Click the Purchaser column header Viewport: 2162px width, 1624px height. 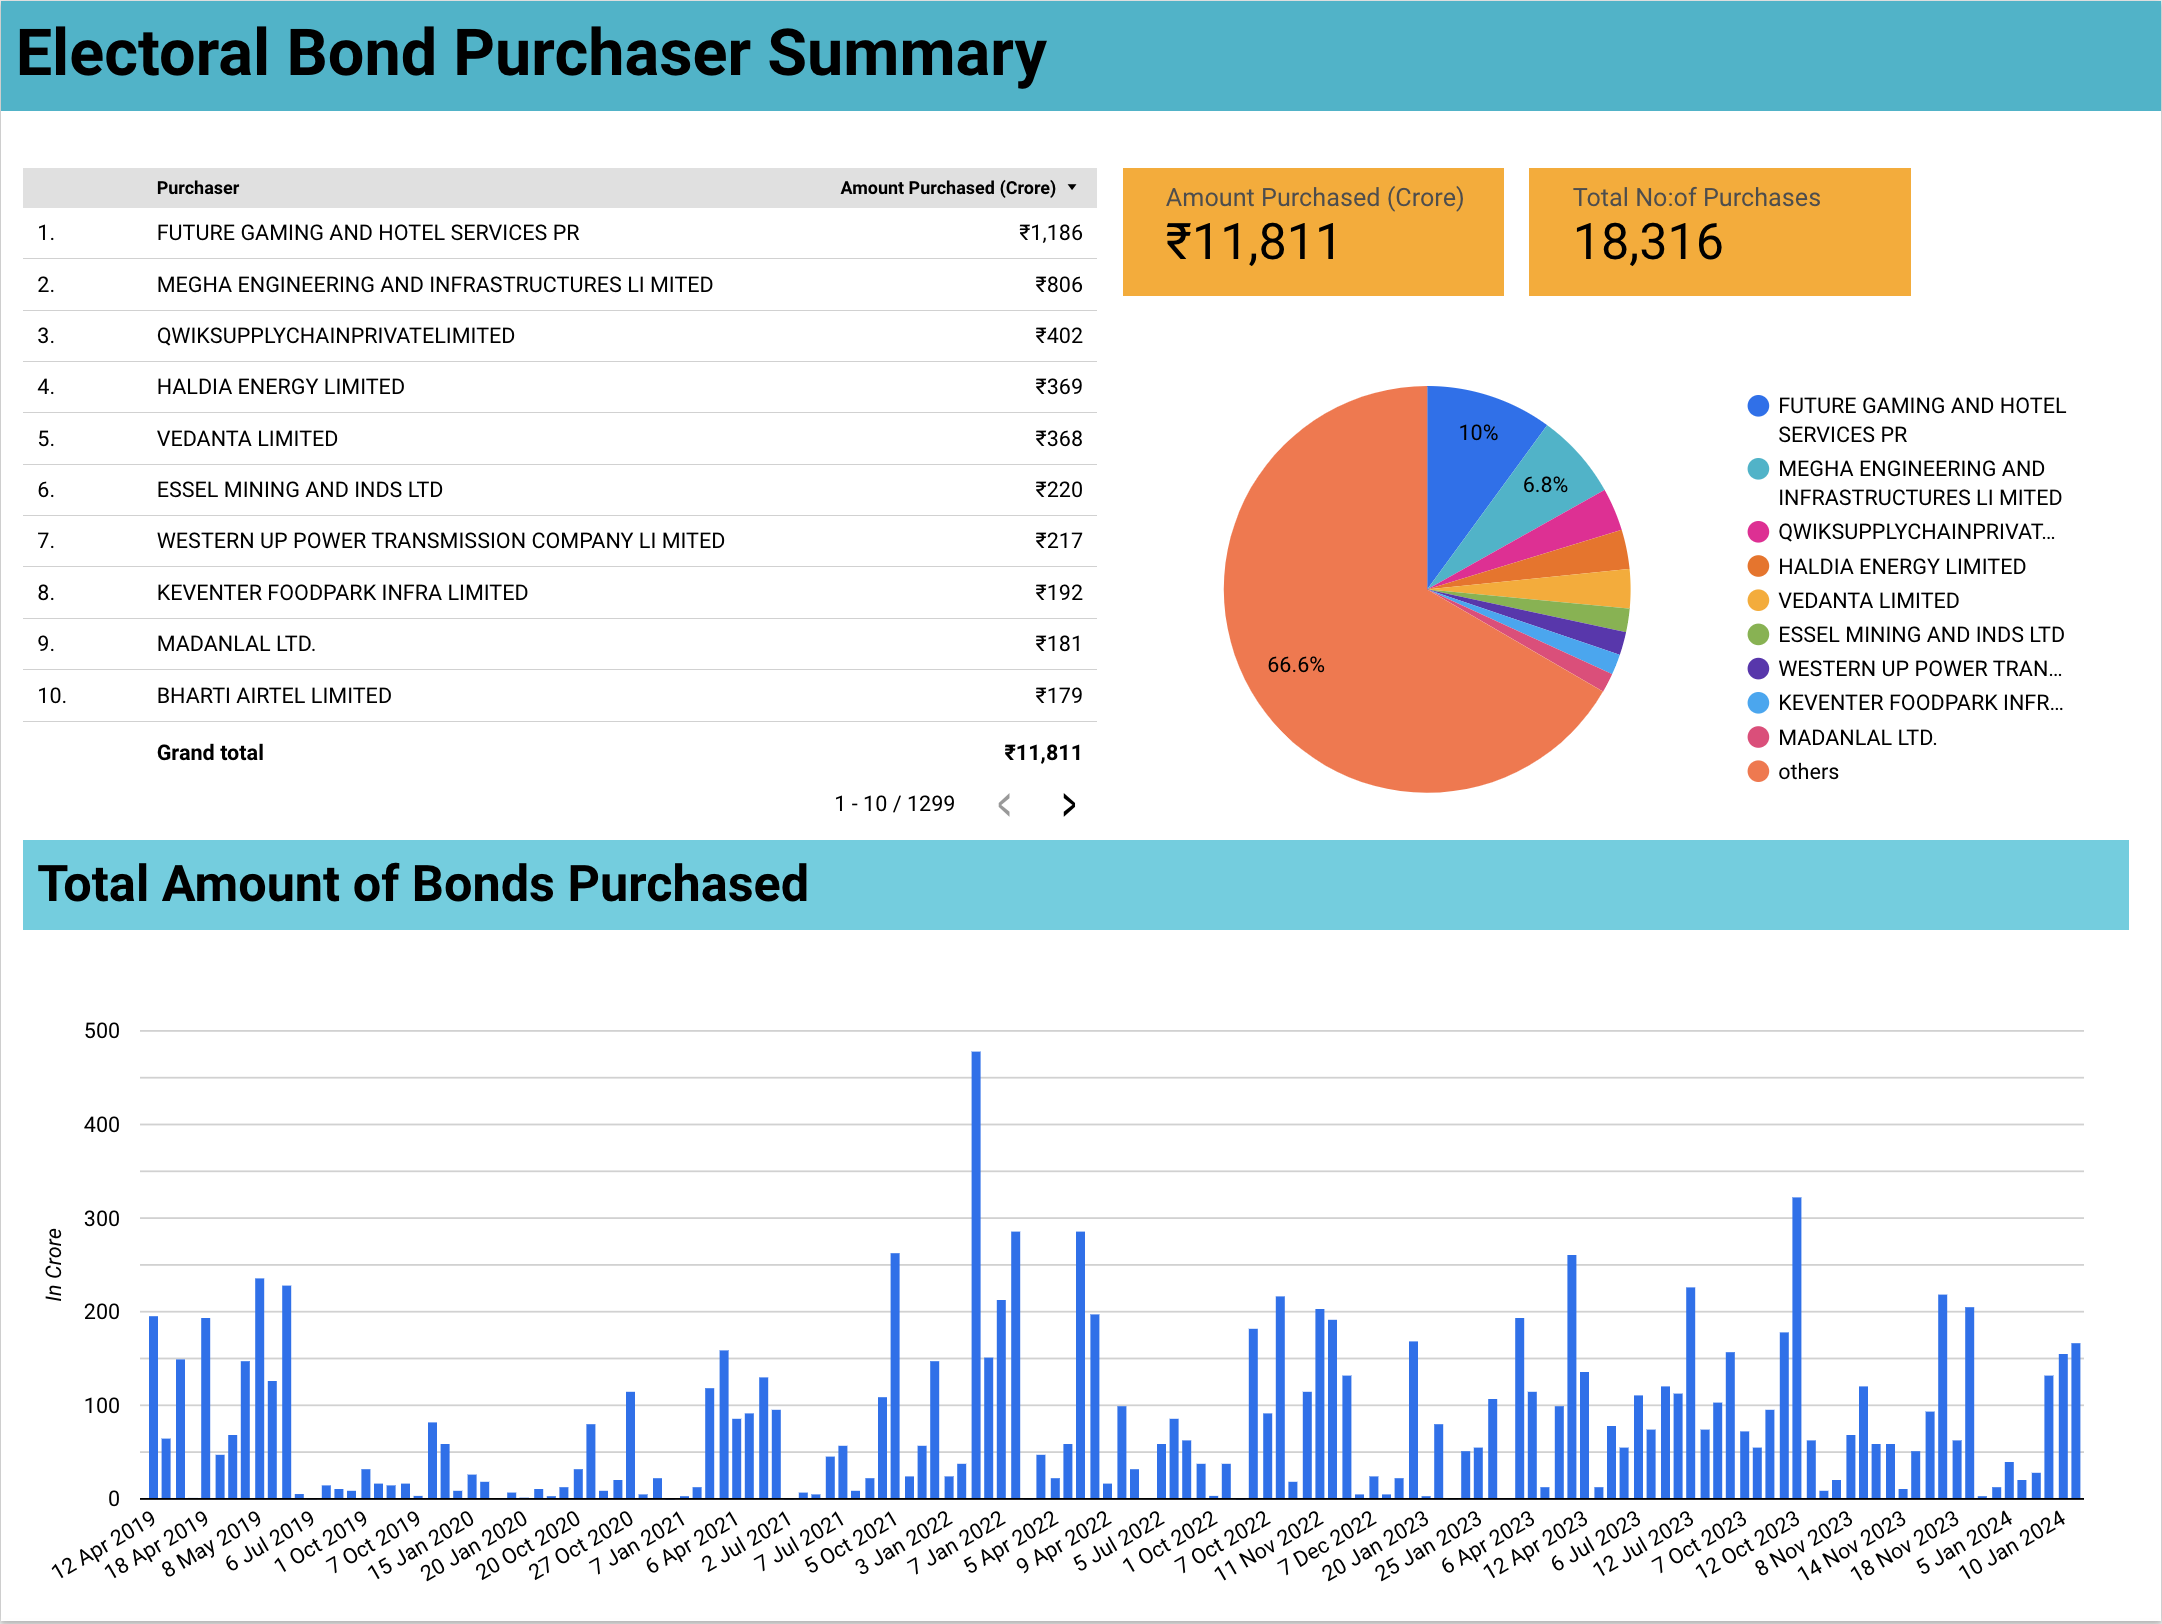pos(198,188)
